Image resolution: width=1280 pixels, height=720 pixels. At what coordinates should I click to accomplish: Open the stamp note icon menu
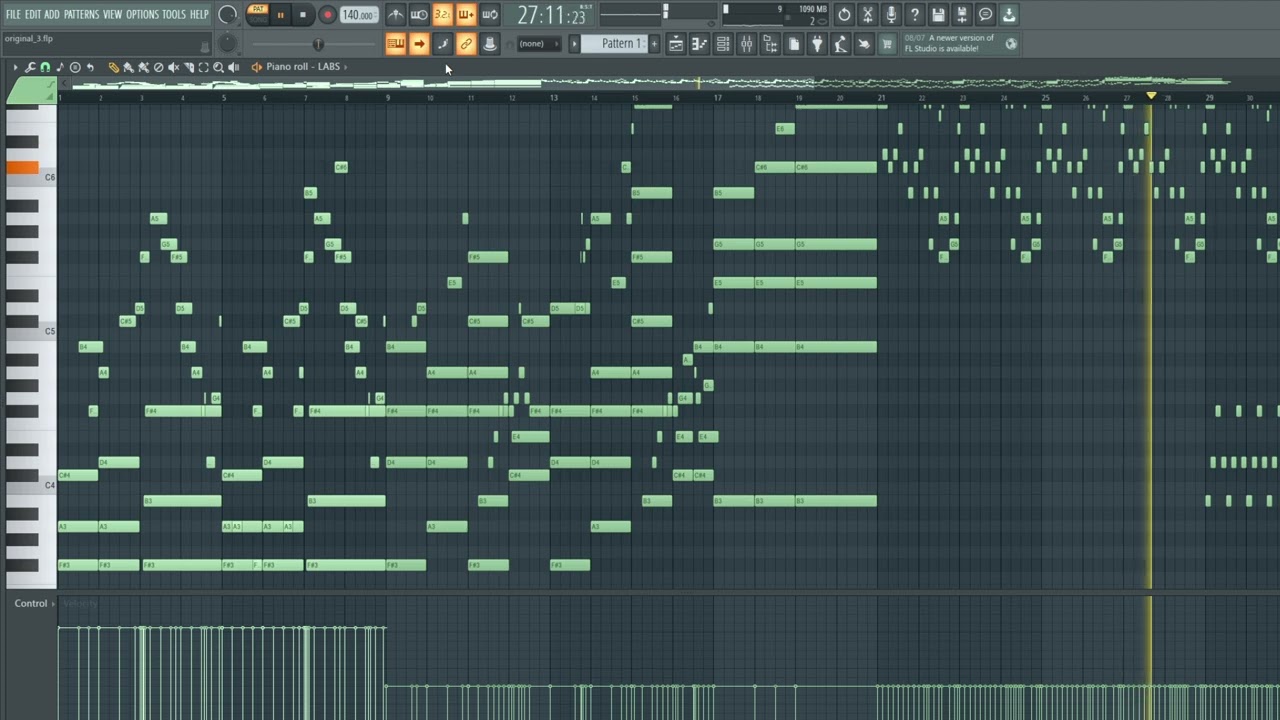pos(60,67)
